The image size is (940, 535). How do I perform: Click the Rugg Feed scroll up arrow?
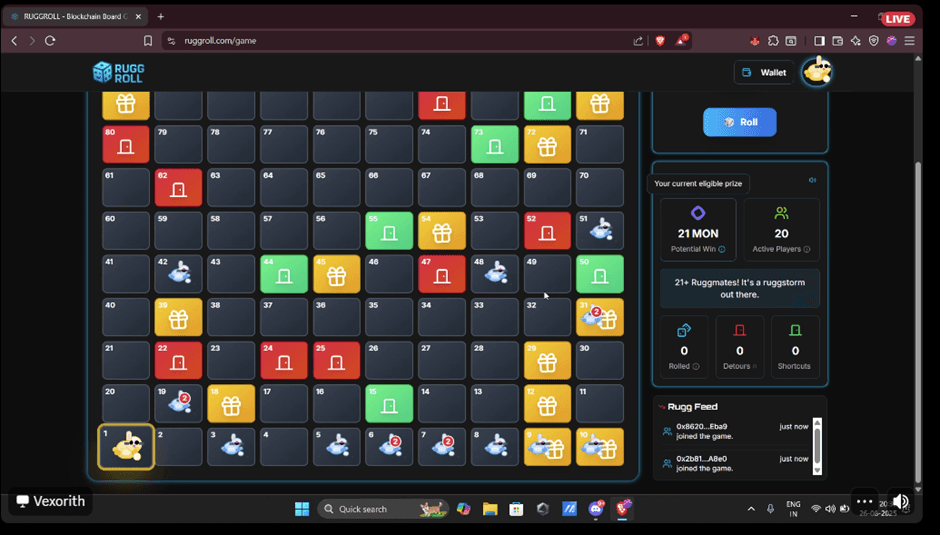817,423
